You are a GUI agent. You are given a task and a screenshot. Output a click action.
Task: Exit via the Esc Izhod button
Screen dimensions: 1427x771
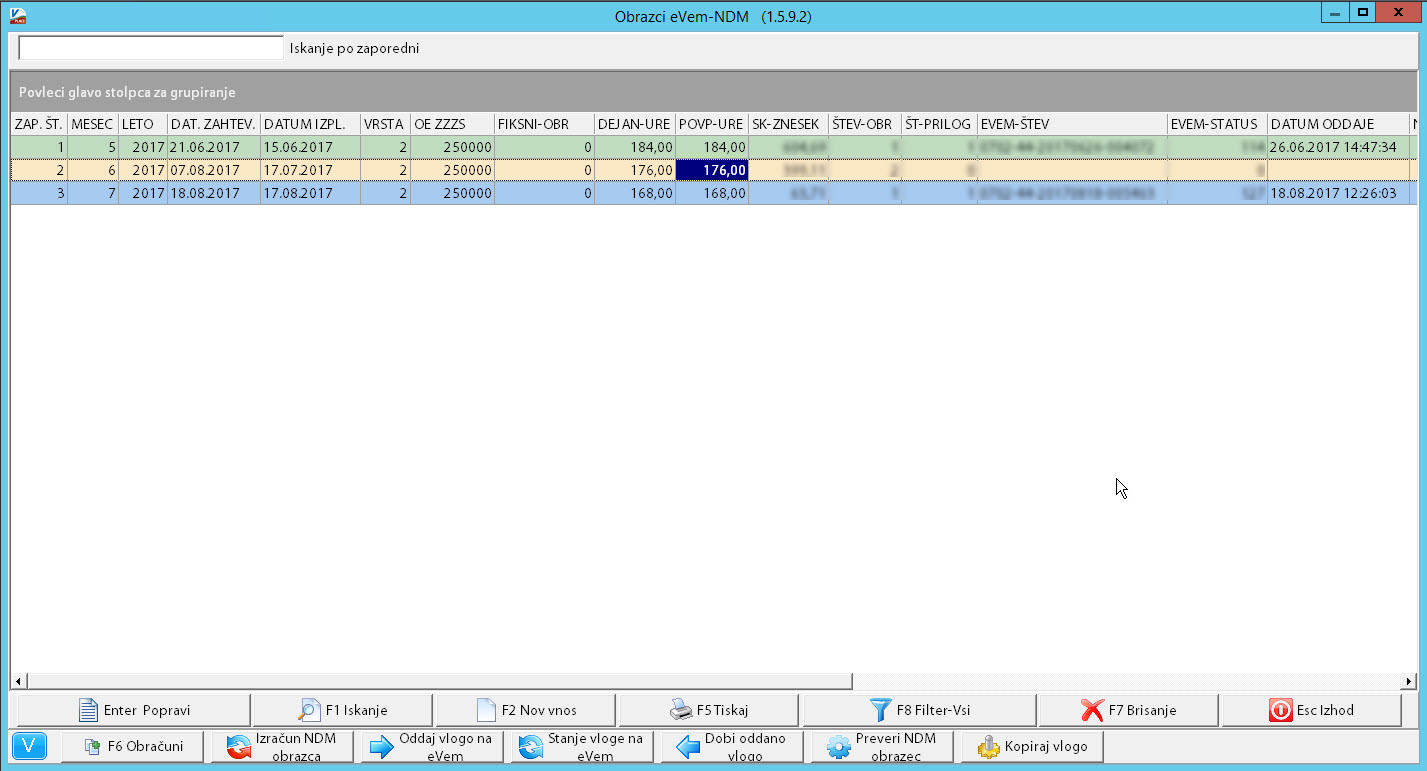1311,710
